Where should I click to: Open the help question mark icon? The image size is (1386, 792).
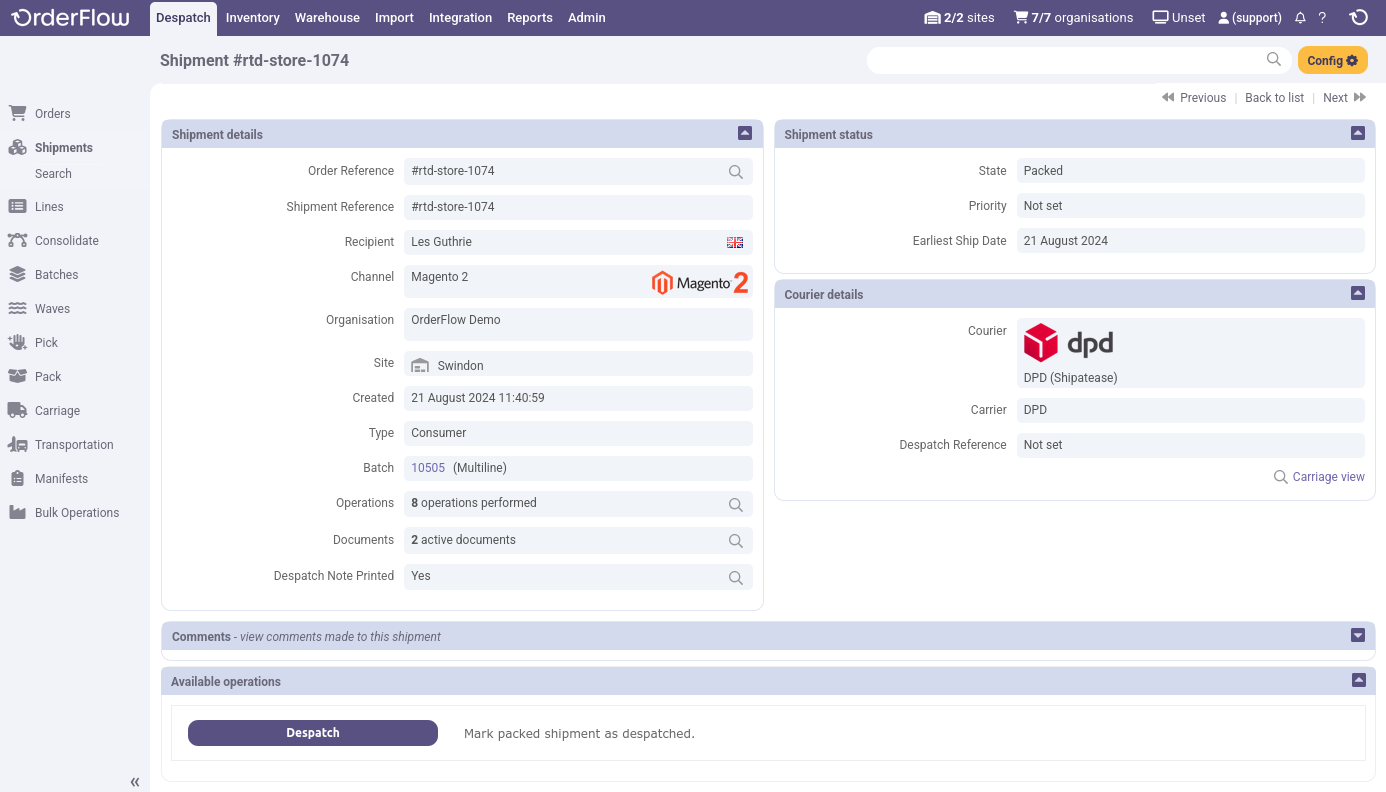pyautogui.click(x=1322, y=18)
